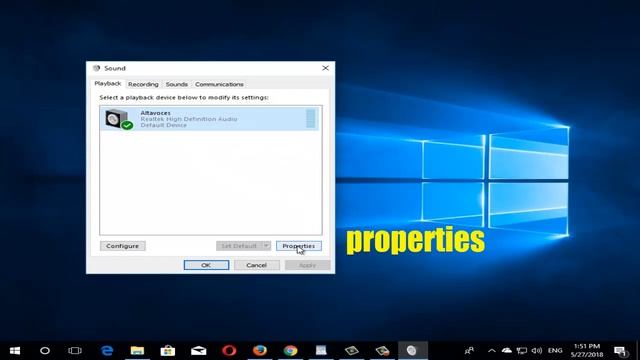This screenshot has height=360, width=640.
Task: Launch Microsoft Edge from the taskbar
Action: (x=107, y=351)
